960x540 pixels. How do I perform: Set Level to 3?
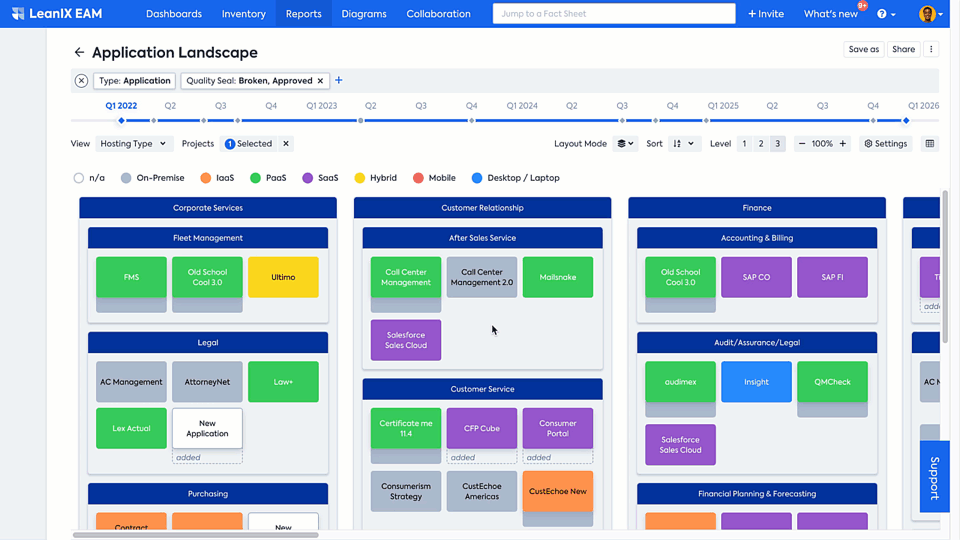point(778,144)
